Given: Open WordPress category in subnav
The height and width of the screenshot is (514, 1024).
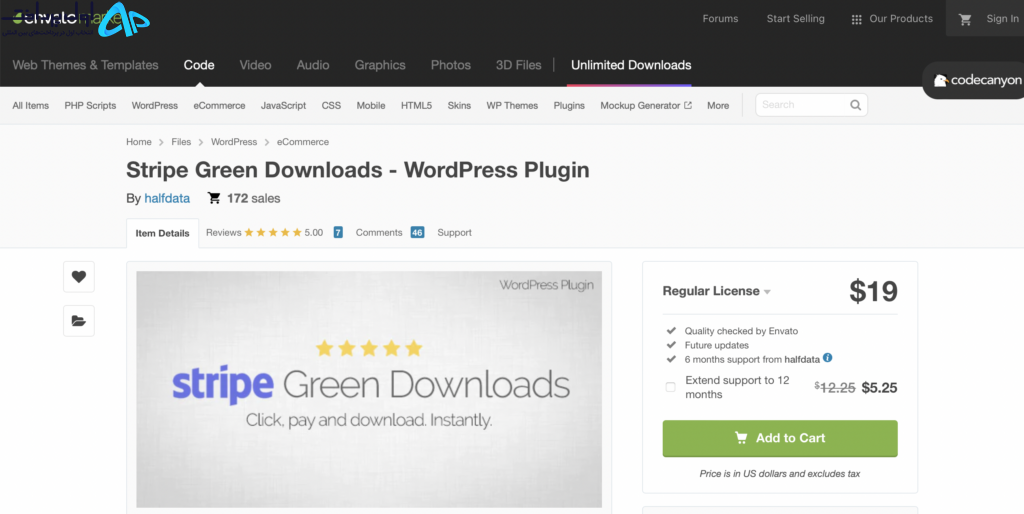Looking at the screenshot, I should pos(155,105).
